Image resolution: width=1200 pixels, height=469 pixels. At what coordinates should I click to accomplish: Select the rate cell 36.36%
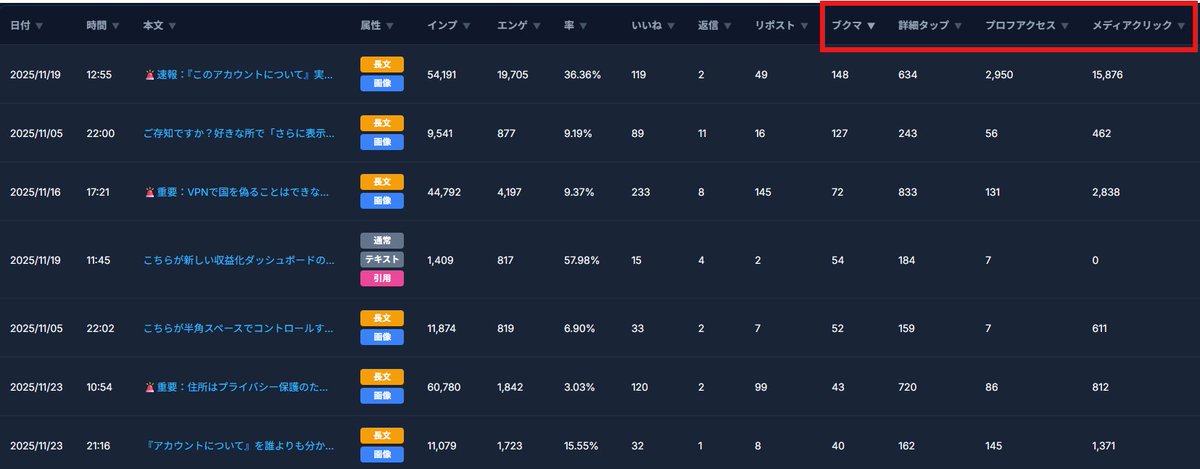pos(582,75)
